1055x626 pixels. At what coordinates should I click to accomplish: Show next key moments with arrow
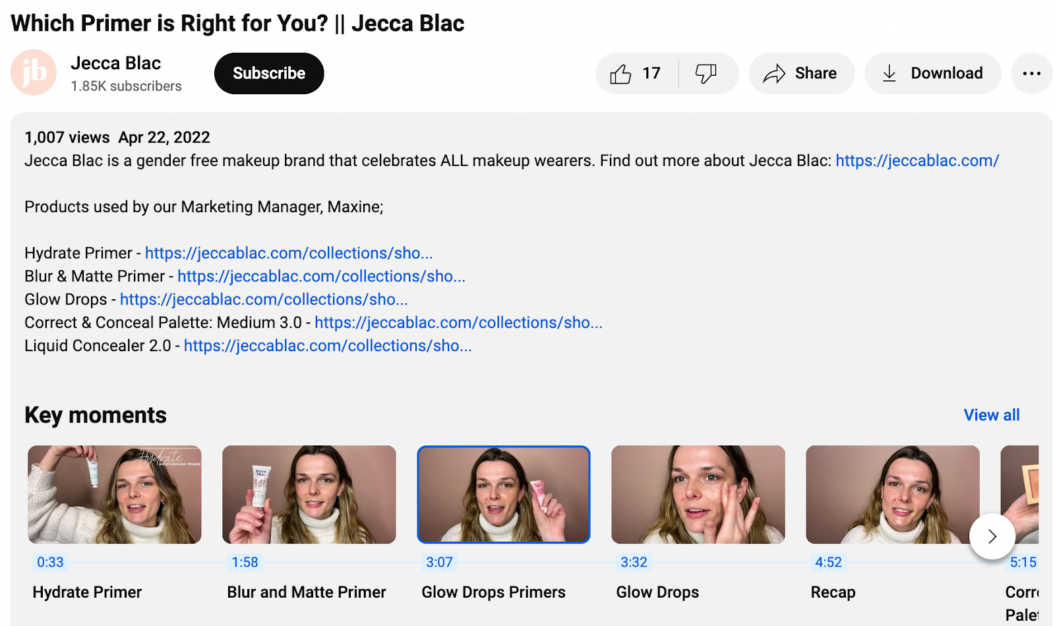click(992, 536)
